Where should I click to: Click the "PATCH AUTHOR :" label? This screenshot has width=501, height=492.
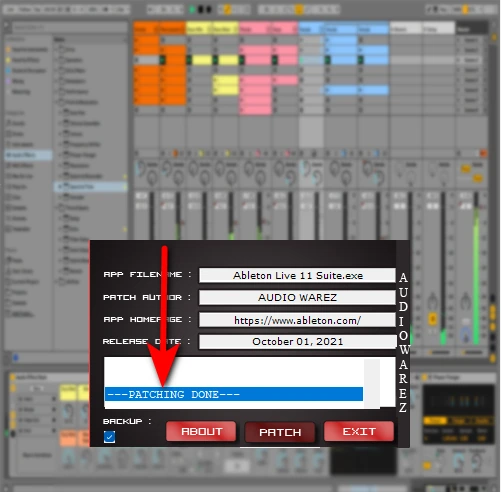(x=147, y=297)
